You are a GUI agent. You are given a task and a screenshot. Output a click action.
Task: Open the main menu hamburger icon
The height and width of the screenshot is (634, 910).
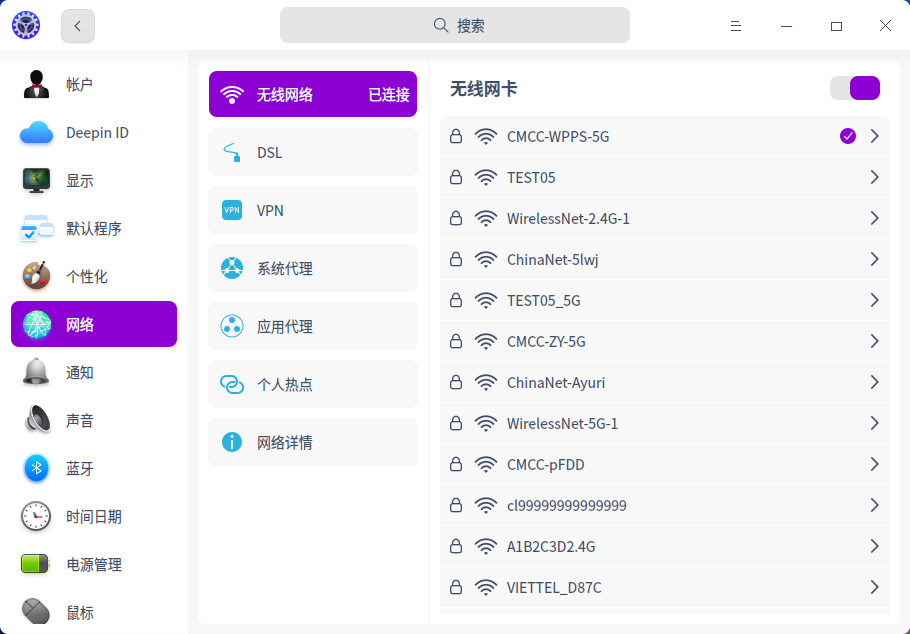point(735,26)
